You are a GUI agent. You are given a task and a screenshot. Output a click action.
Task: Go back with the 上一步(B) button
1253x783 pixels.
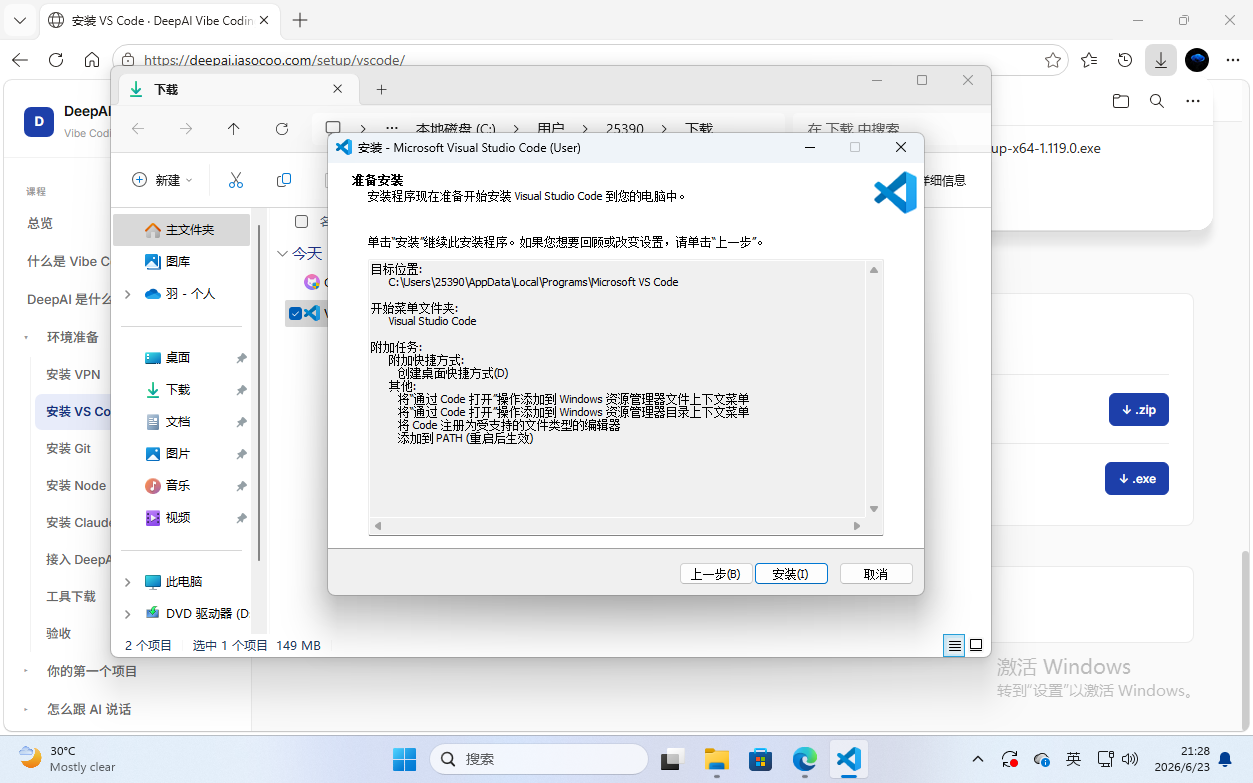(716, 574)
